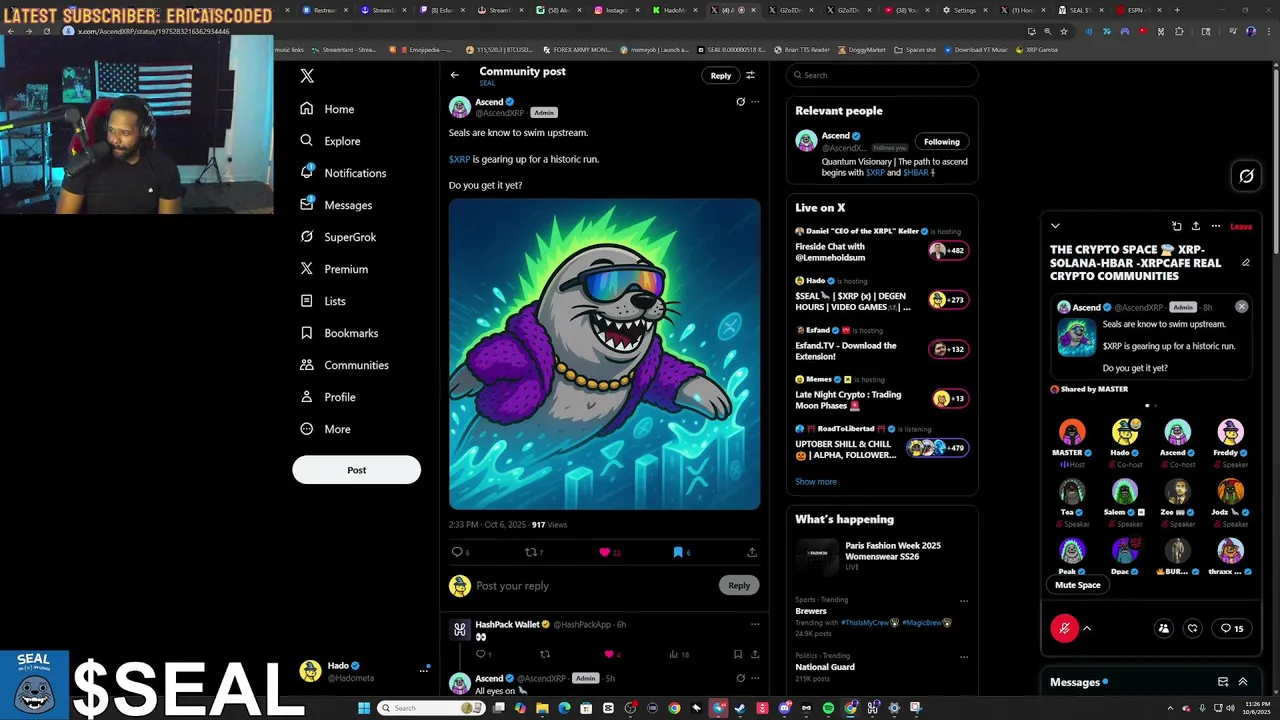1280x720 pixels.
Task: Click comment icon under main post
Action: (x=457, y=552)
